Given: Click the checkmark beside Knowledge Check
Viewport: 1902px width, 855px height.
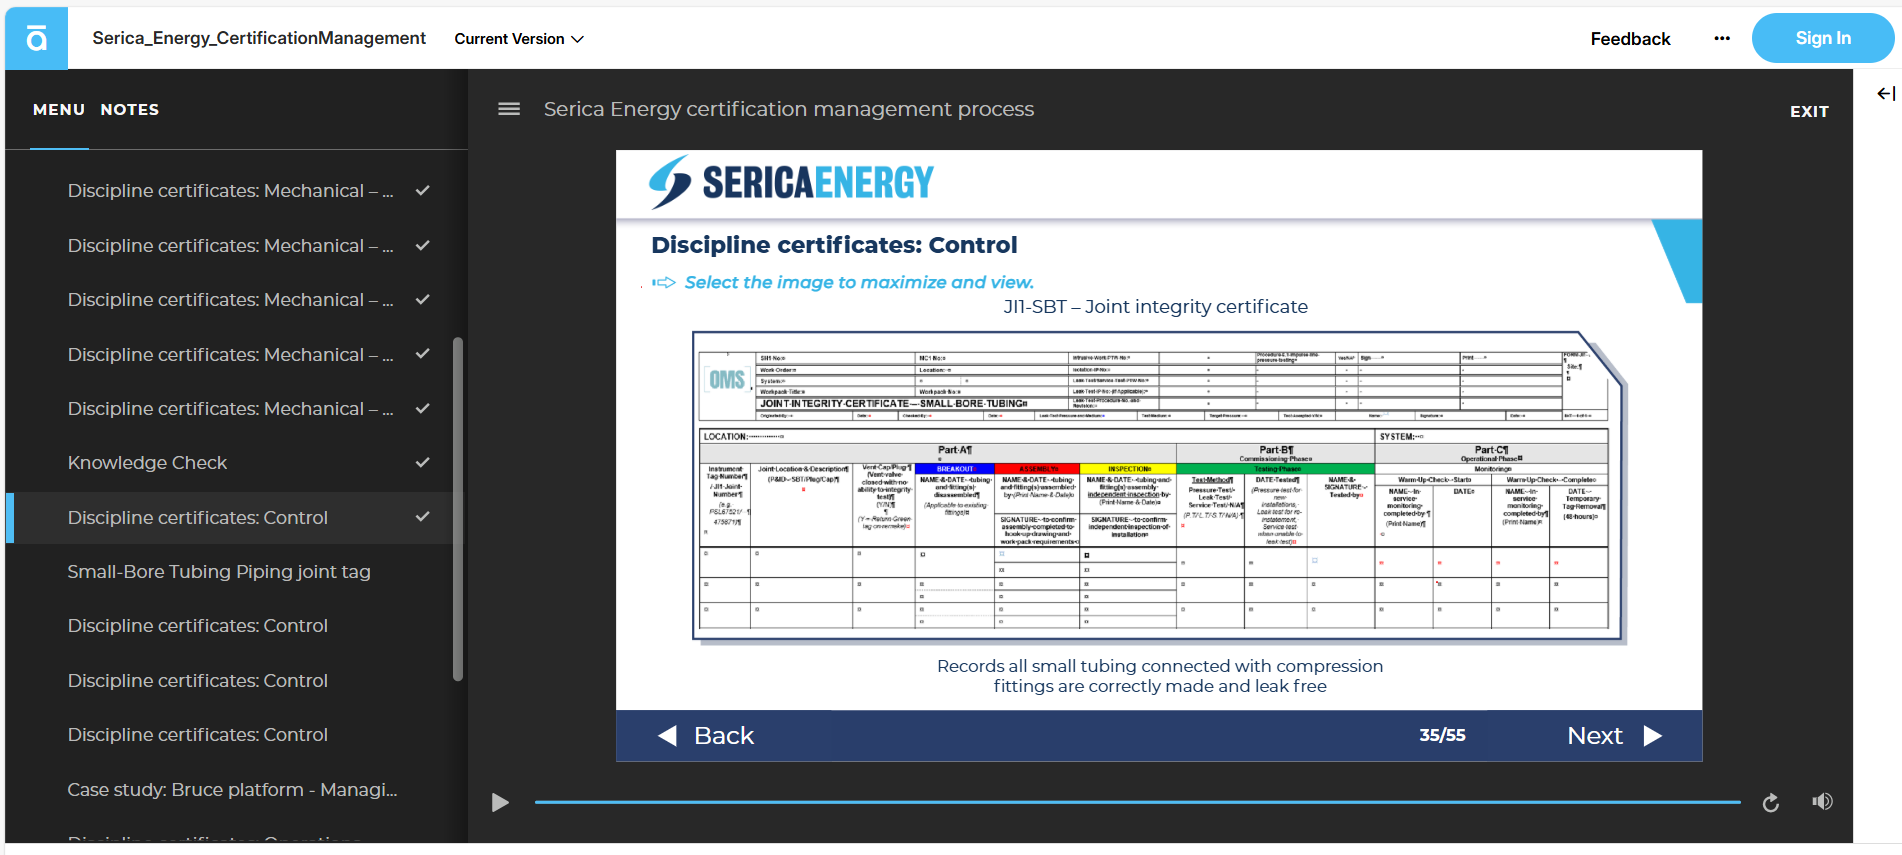Looking at the screenshot, I should (x=423, y=462).
